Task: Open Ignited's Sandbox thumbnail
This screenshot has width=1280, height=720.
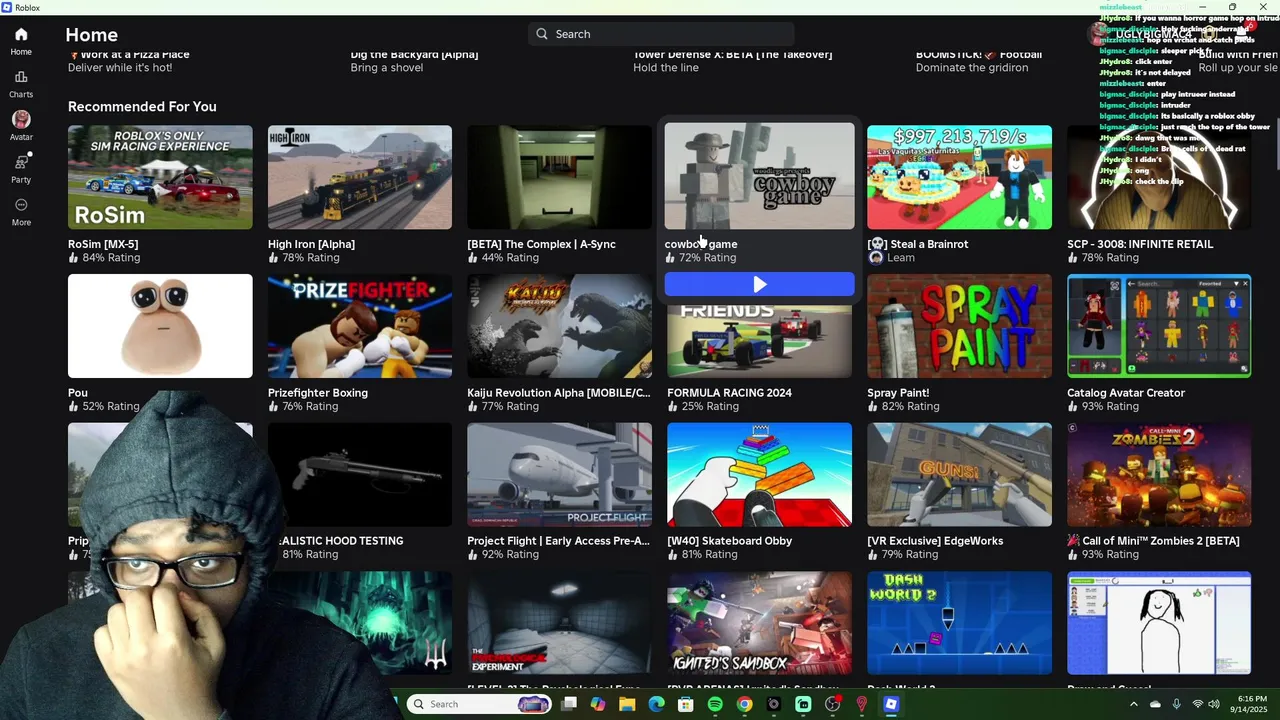Action: (760, 623)
